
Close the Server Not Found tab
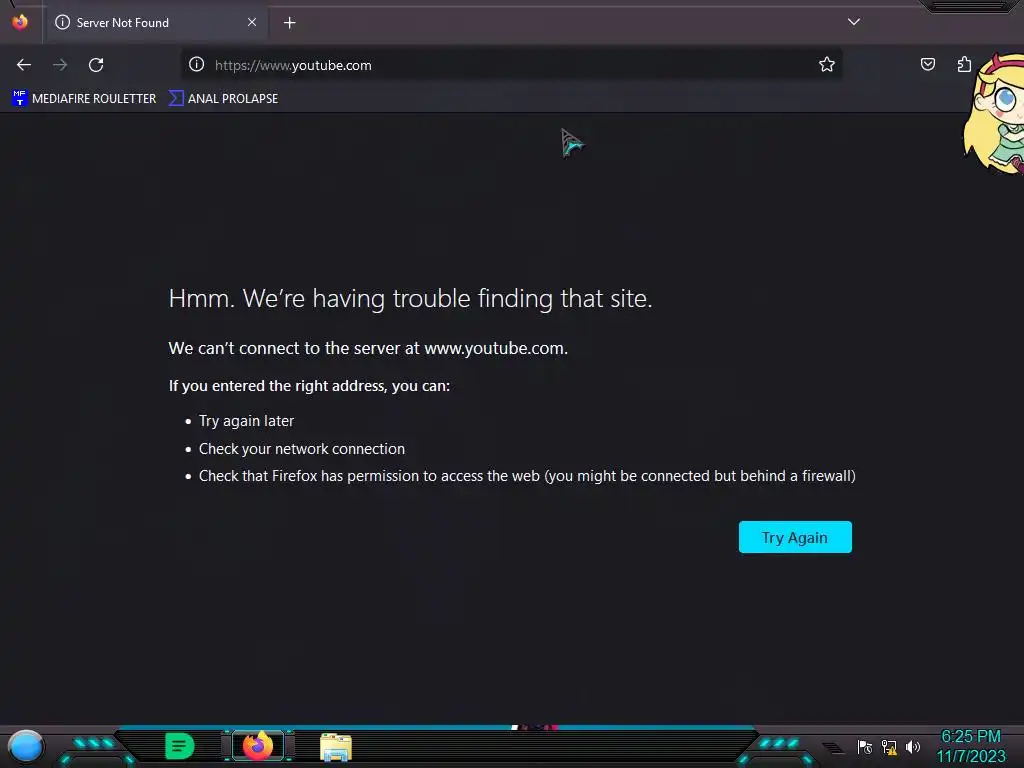(x=252, y=22)
